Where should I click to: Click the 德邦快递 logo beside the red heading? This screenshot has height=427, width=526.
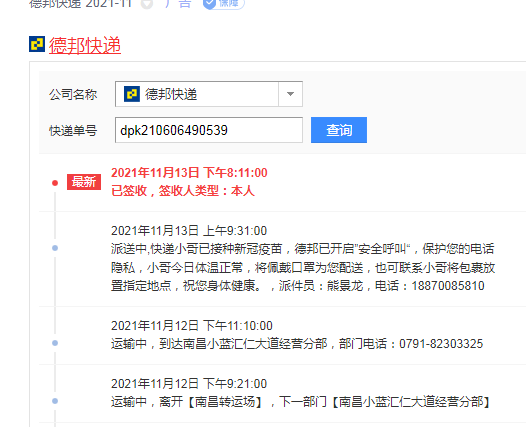(37, 44)
